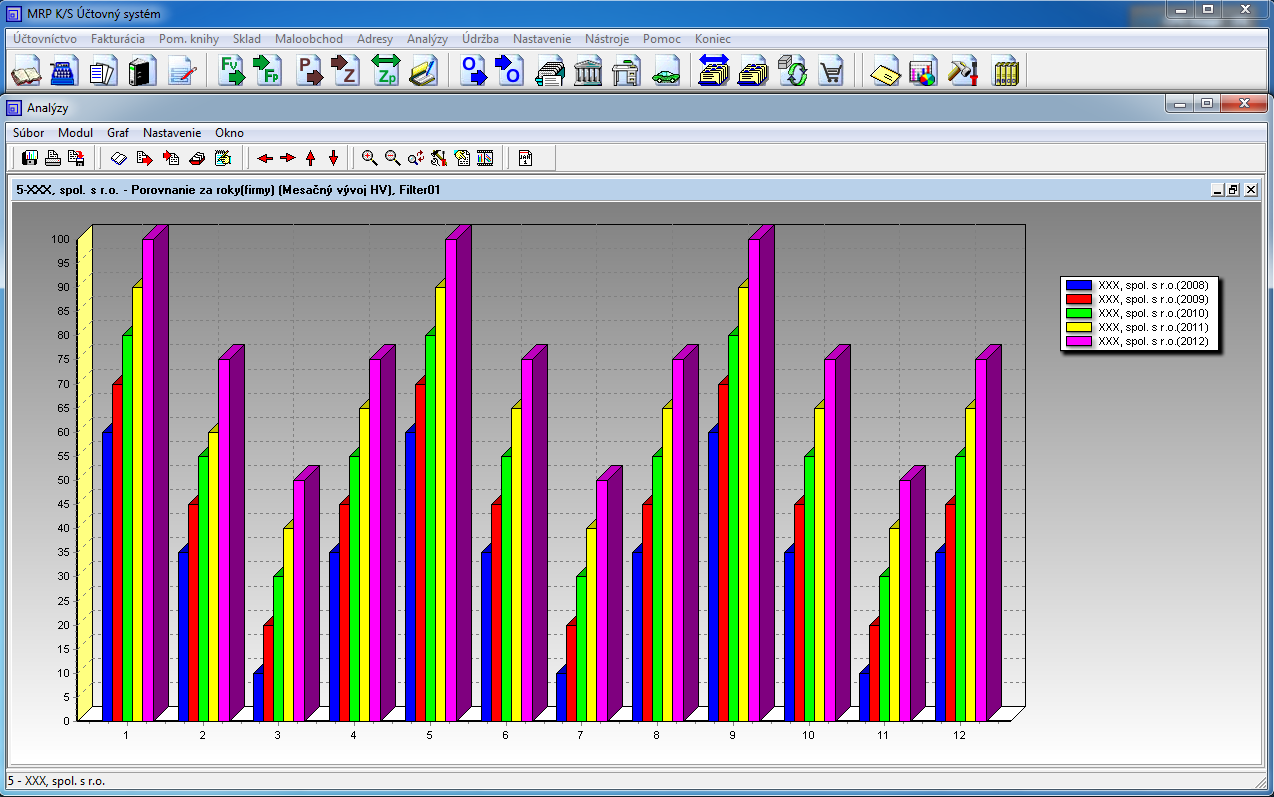Click the red left arrow icon
The height and width of the screenshot is (797, 1274).
(265, 157)
